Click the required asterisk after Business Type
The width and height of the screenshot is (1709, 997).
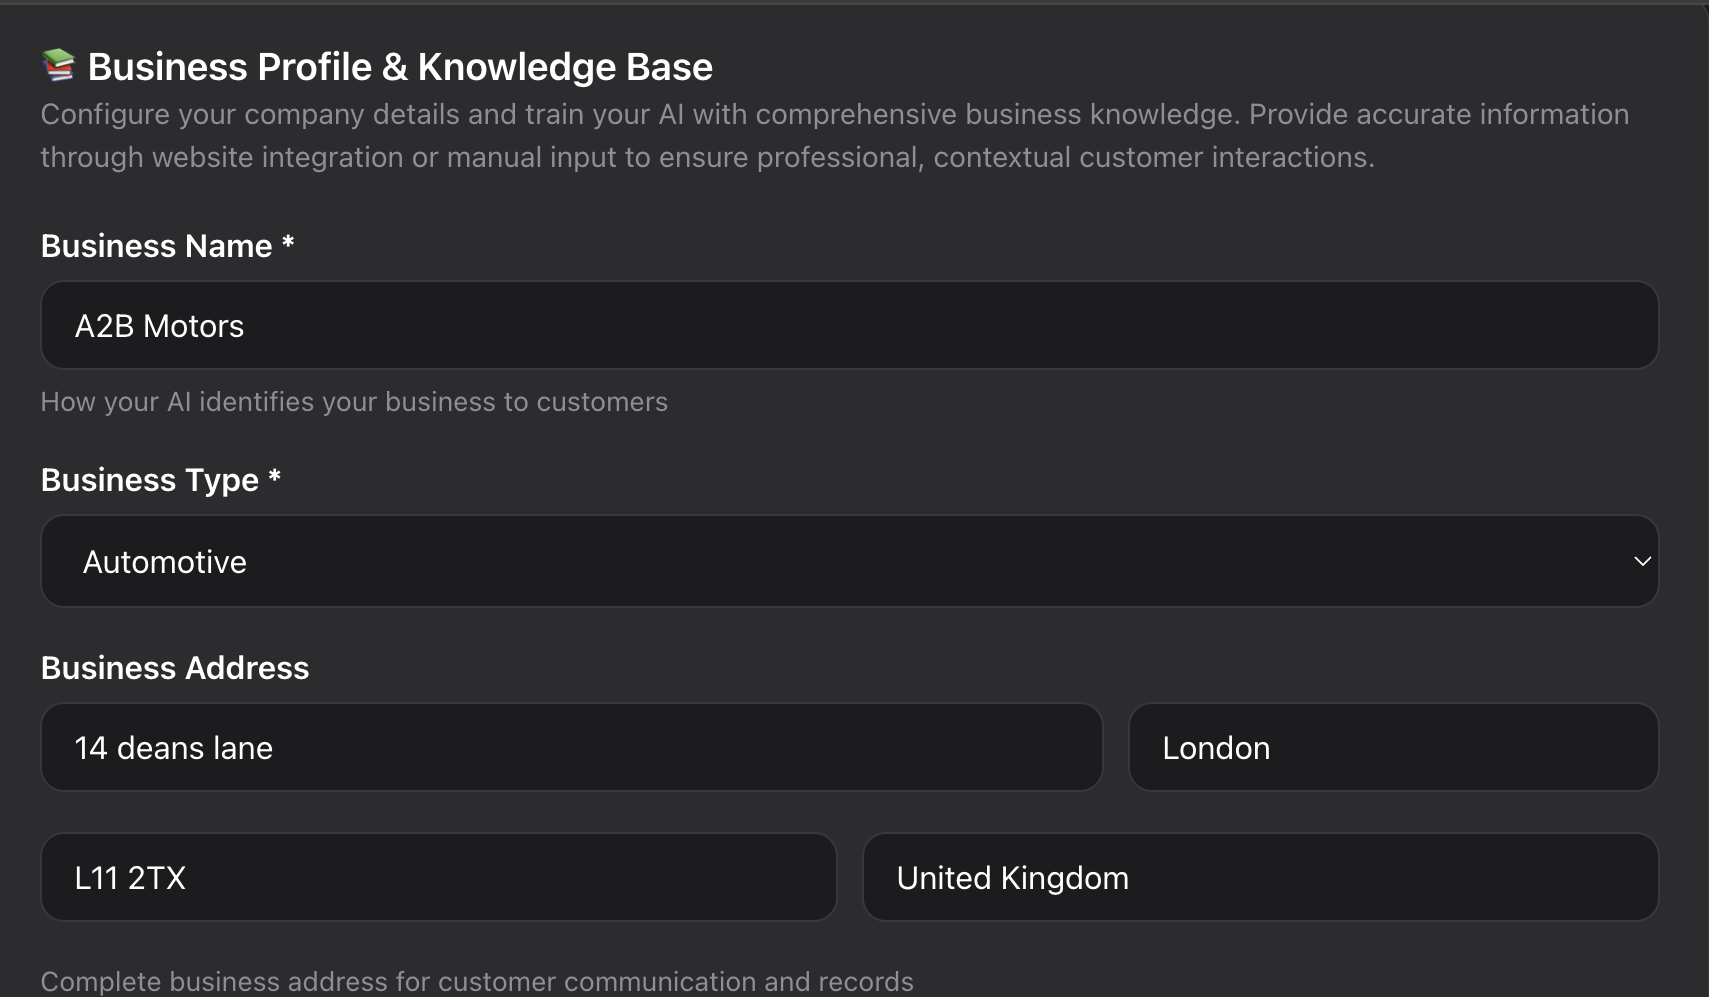[274, 477]
